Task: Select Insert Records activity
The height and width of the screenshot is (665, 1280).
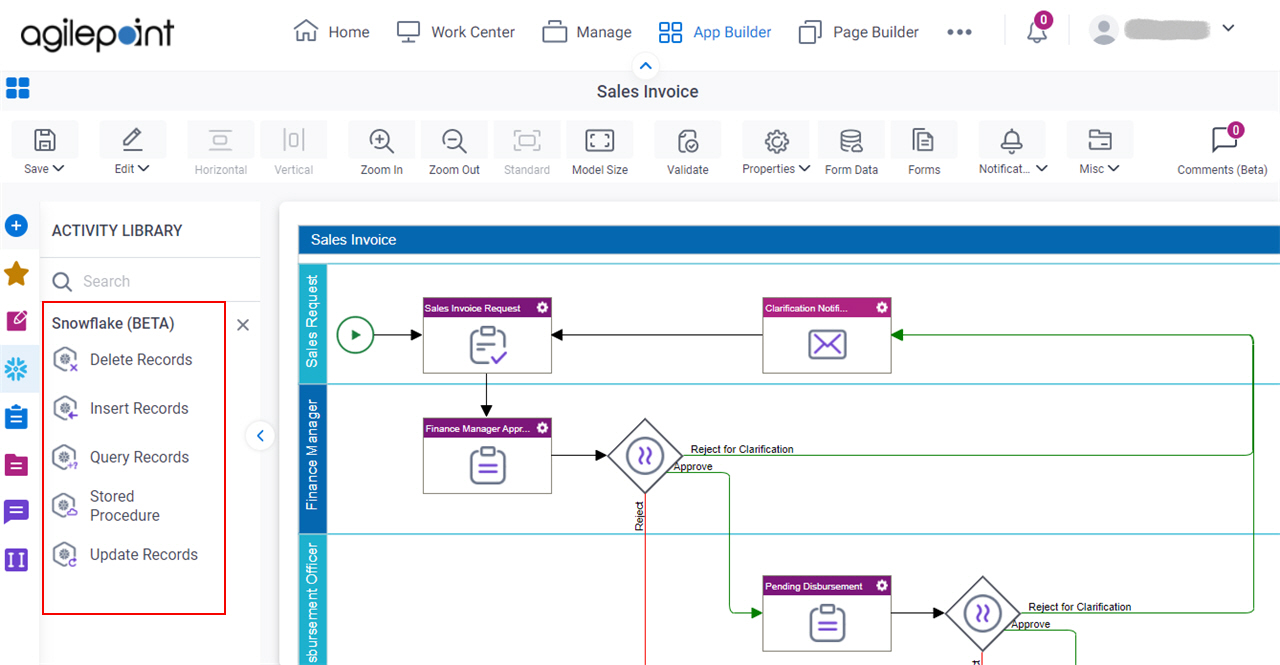Action: pos(121,409)
